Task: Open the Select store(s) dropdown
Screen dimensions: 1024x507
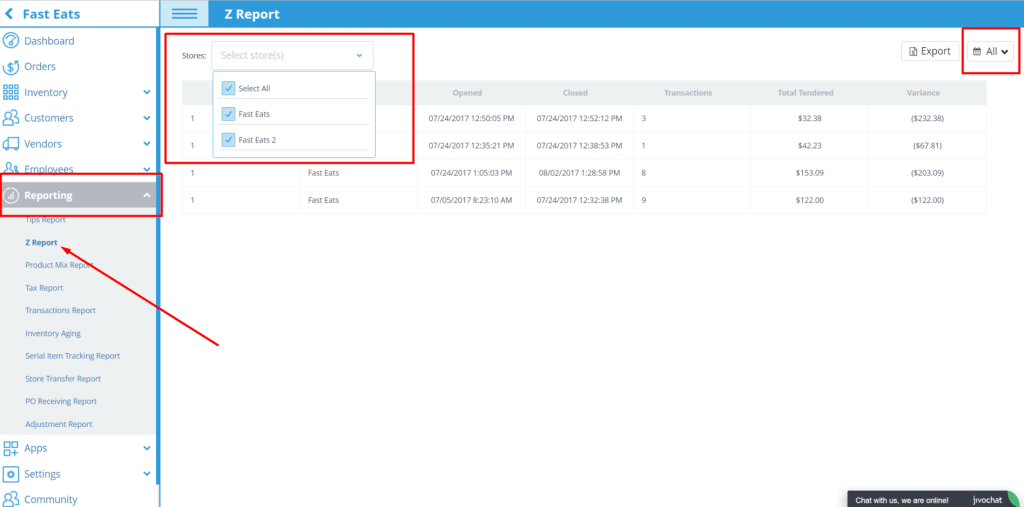Action: tap(292, 56)
